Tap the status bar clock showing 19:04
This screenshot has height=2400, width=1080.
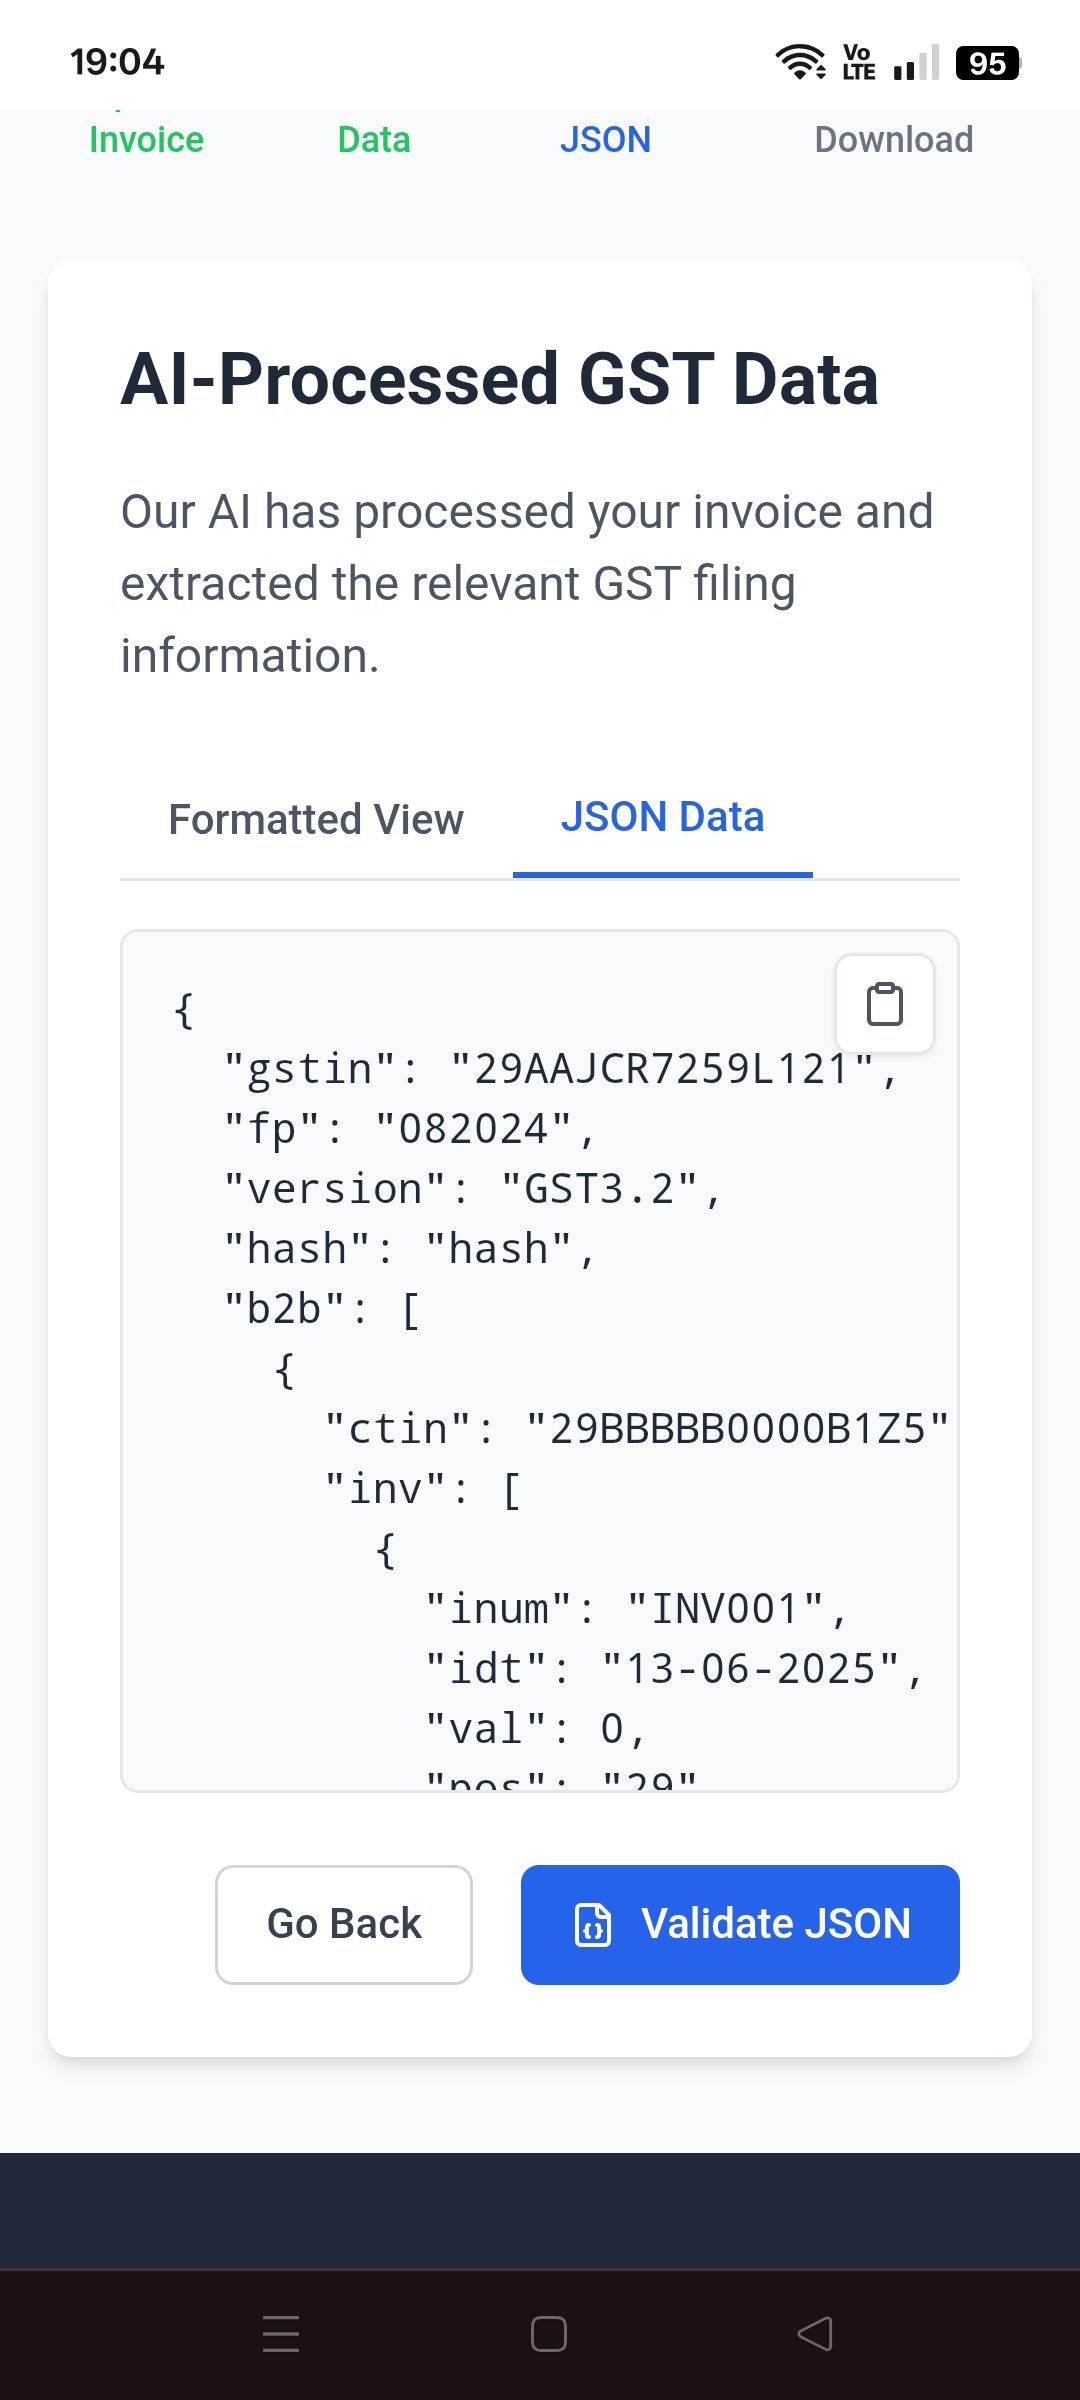pyautogui.click(x=117, y=62)
